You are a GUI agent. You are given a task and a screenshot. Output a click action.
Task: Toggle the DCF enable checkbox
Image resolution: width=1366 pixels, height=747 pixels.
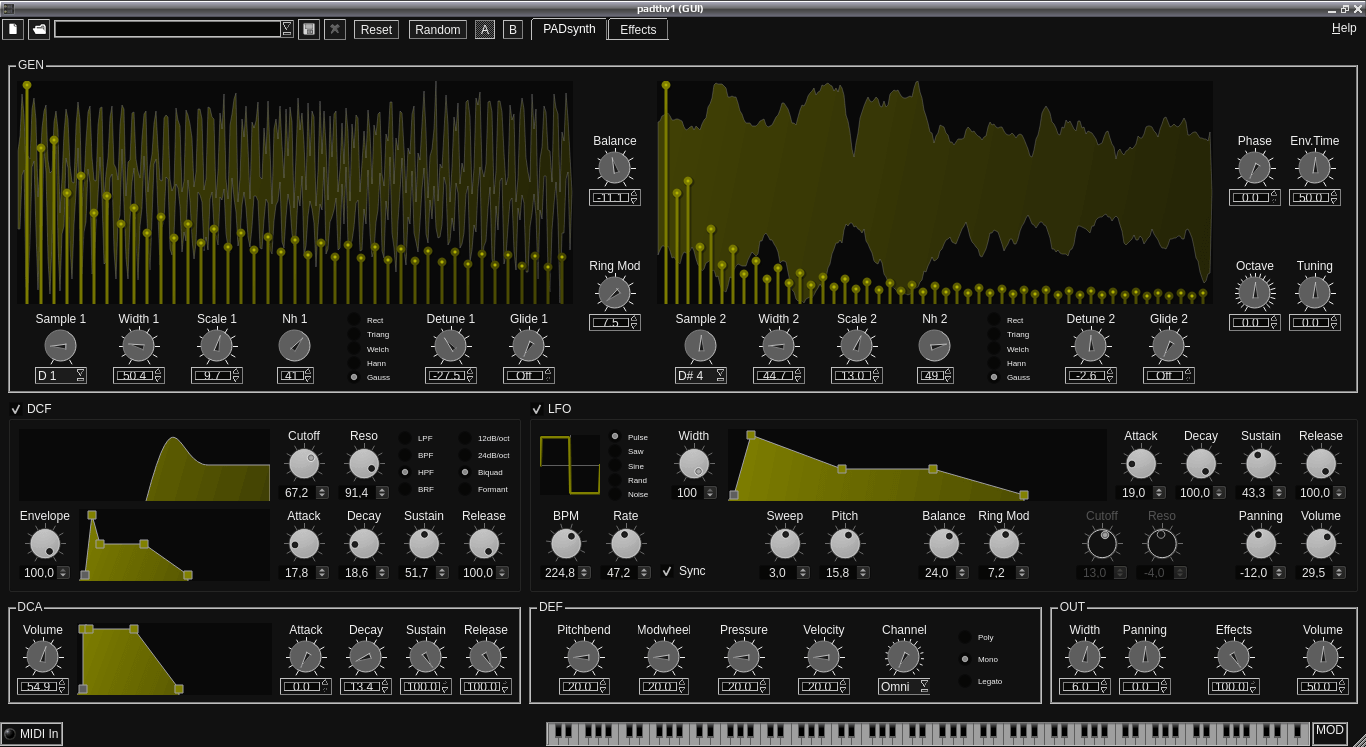point(16,409)
